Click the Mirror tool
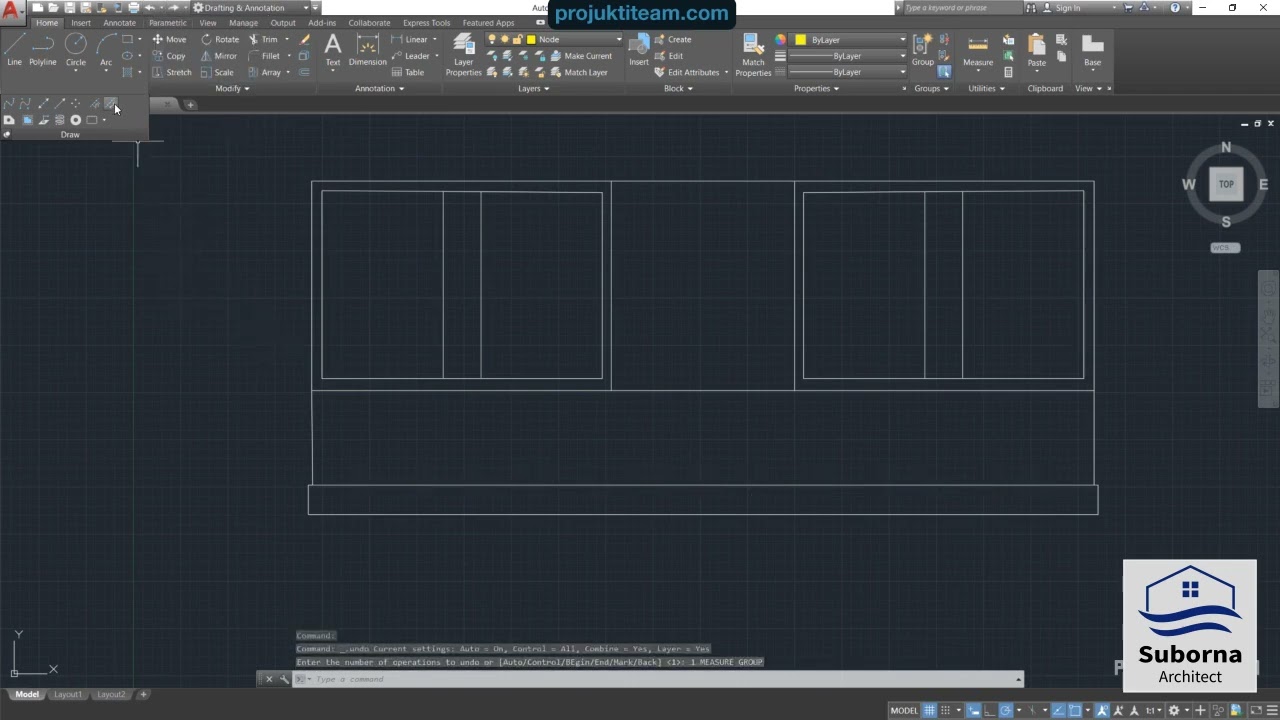1280x720 pixels. [x=219, y=56]
